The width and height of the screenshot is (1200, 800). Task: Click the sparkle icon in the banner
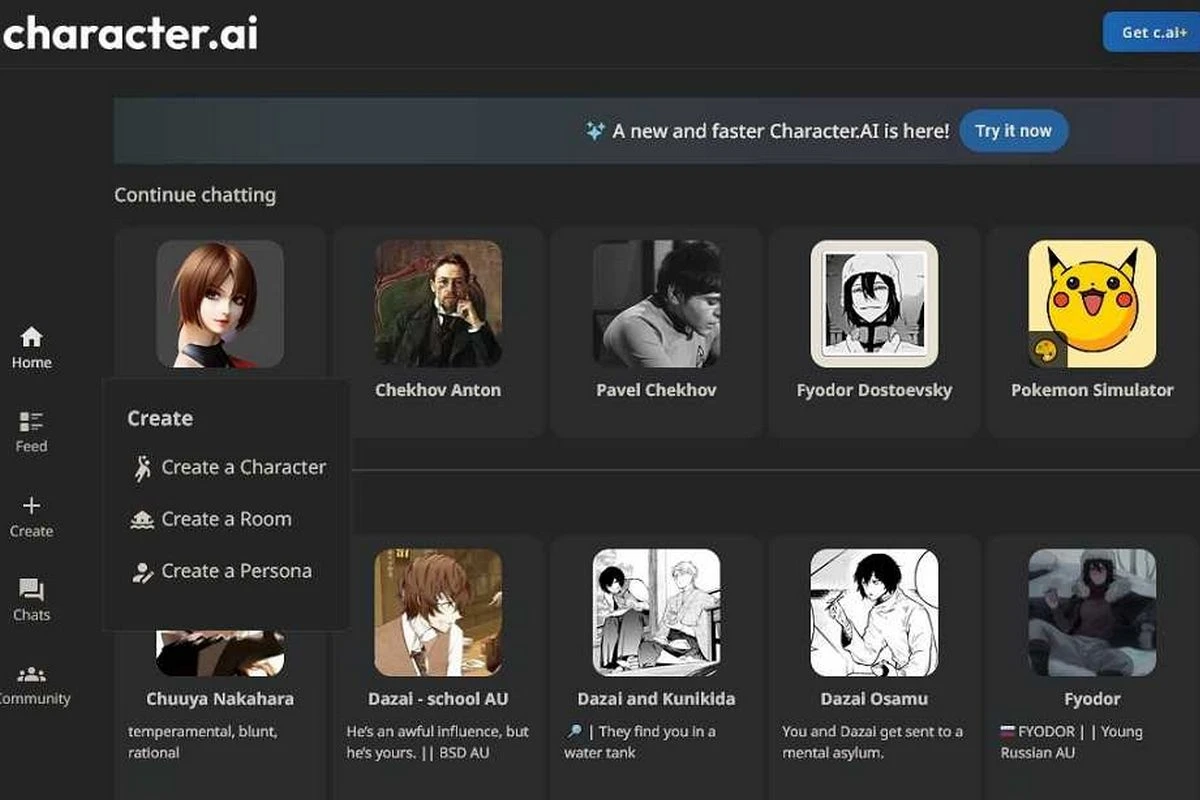[595, 131]
